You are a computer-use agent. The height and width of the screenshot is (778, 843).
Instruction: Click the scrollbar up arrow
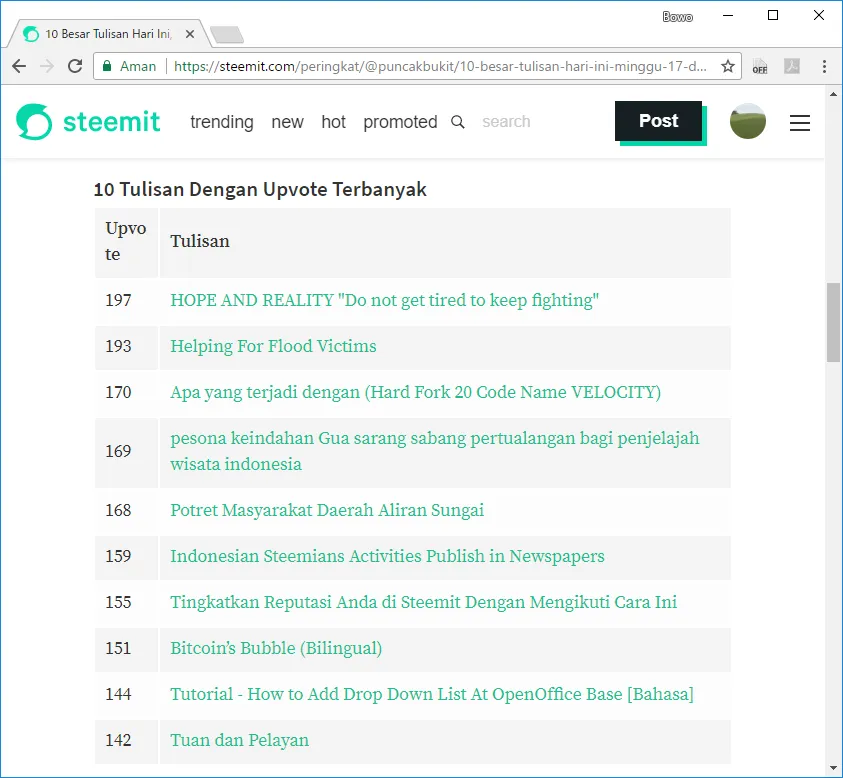click(x=833, y=94)
